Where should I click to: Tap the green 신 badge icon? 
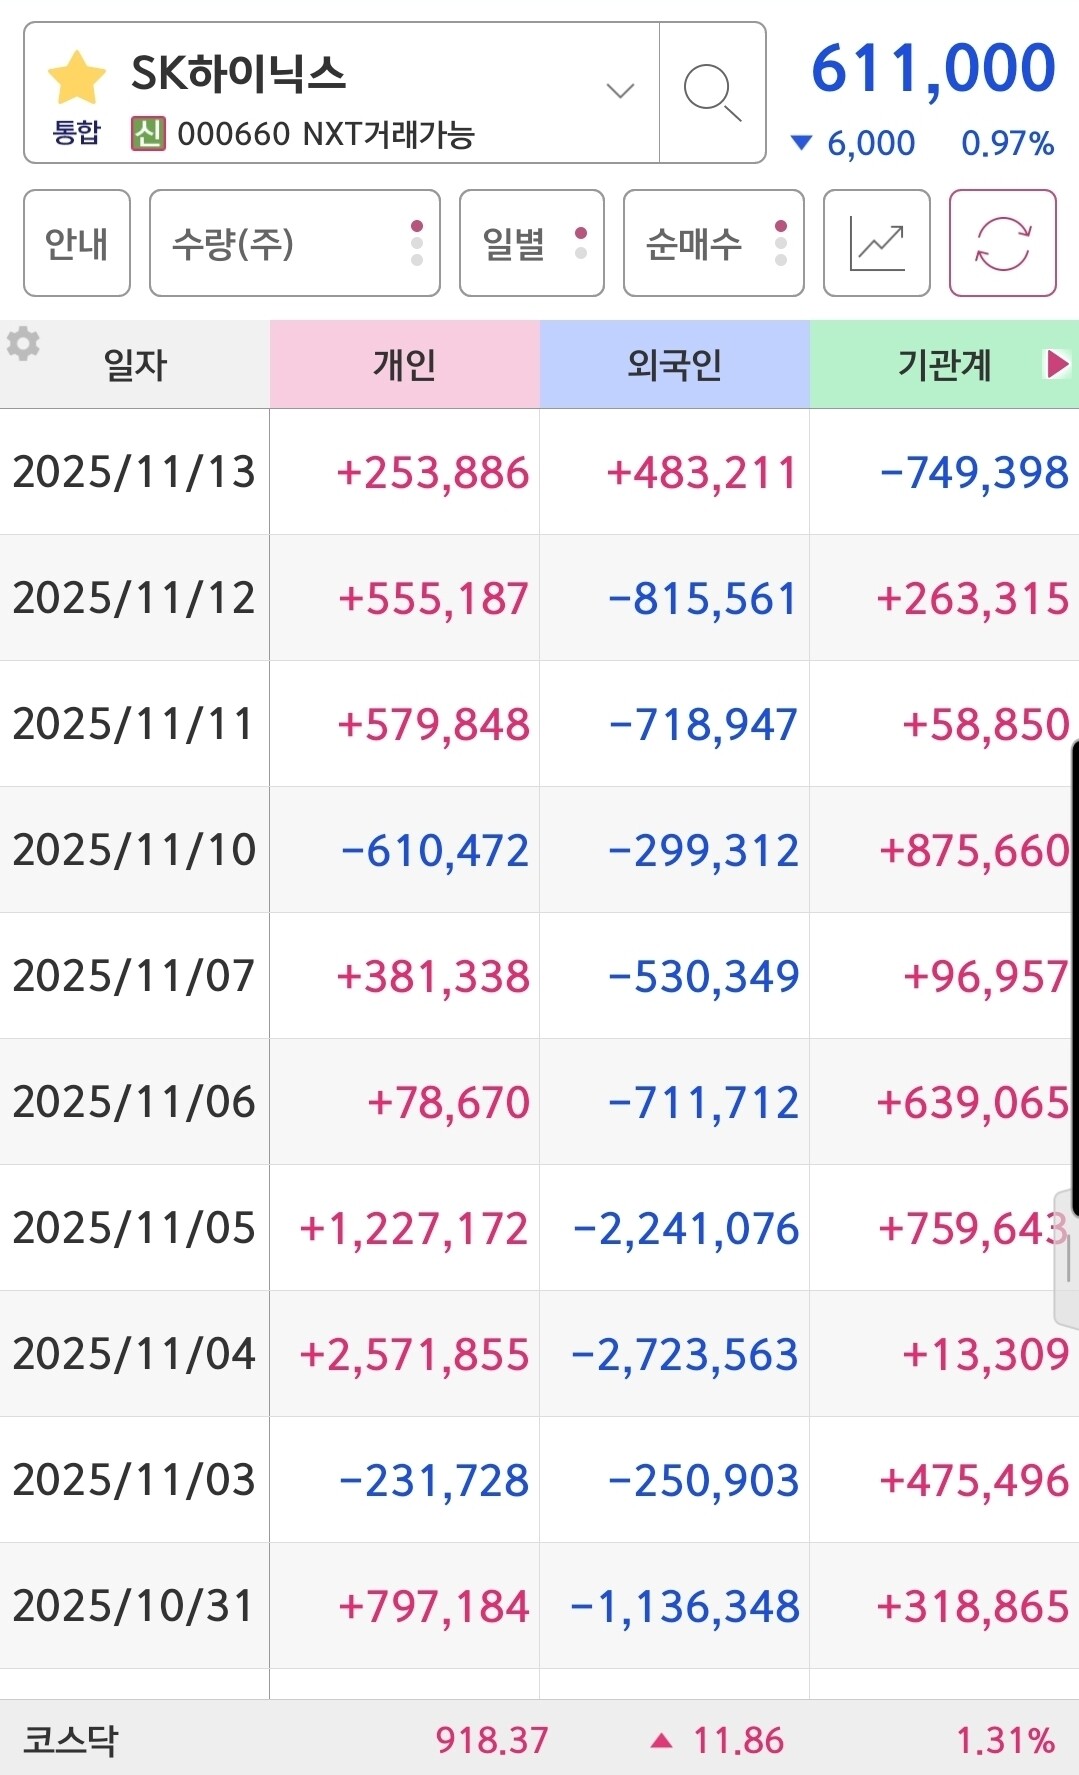147,133
